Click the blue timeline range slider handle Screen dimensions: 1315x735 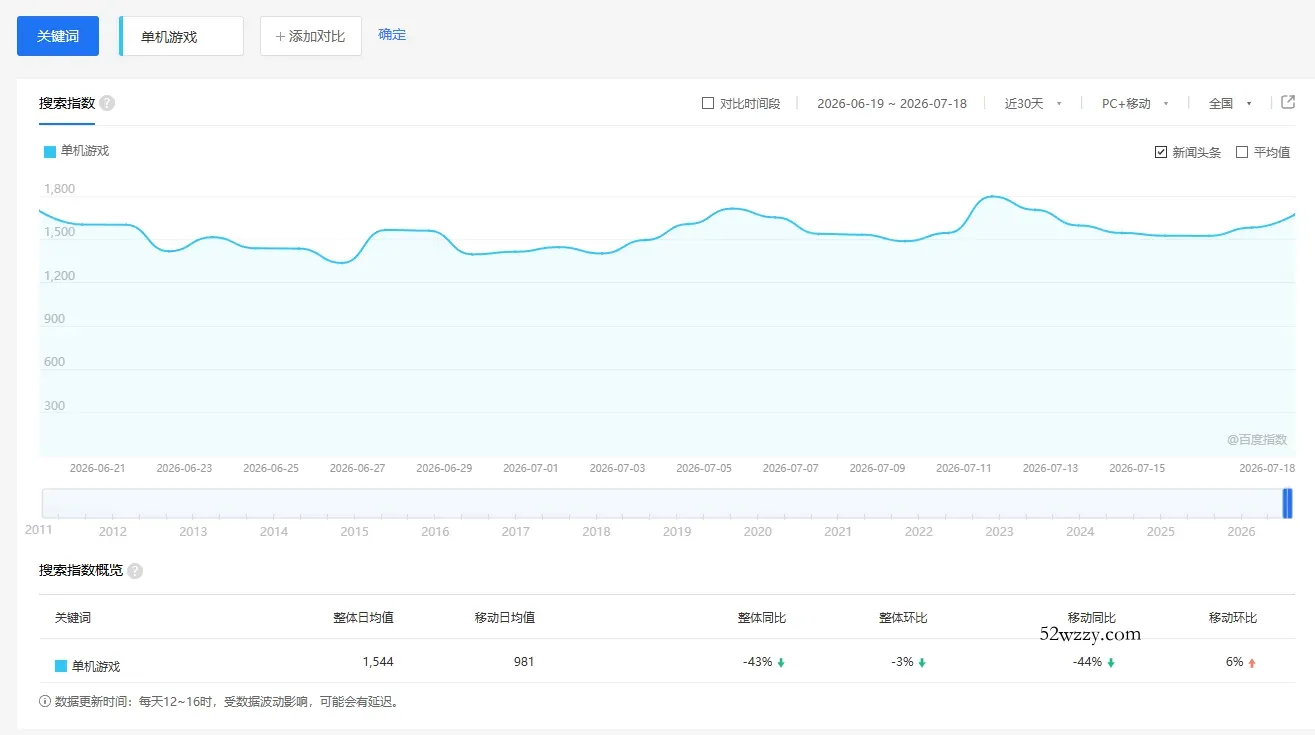(x=1288, y=503)
